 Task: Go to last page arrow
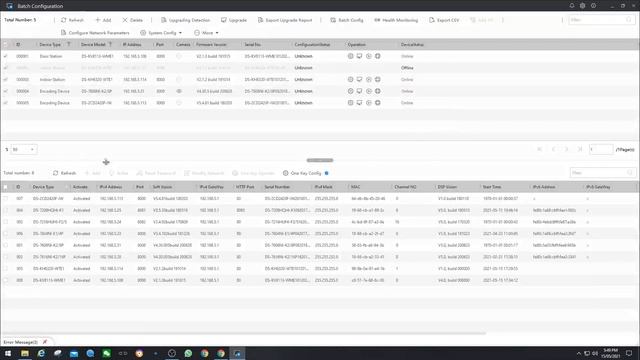(580, 149)
